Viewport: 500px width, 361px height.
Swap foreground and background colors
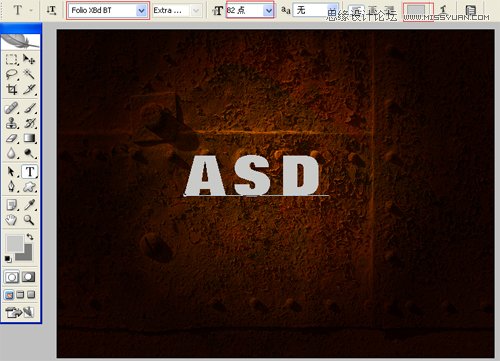30,237
